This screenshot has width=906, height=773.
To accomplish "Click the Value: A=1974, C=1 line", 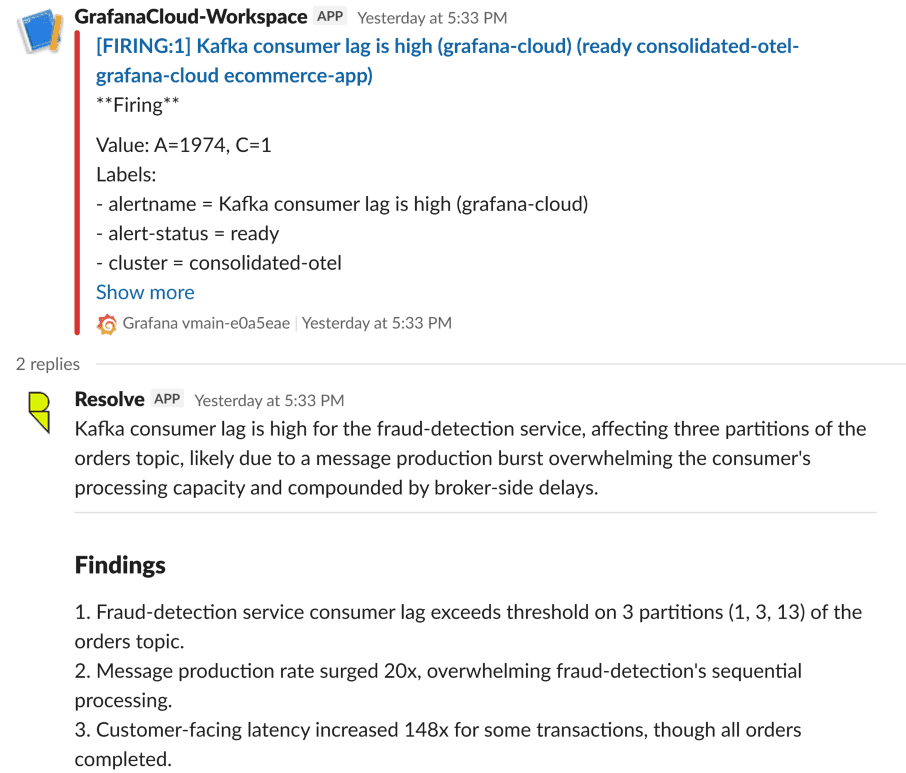I will 184,146.
